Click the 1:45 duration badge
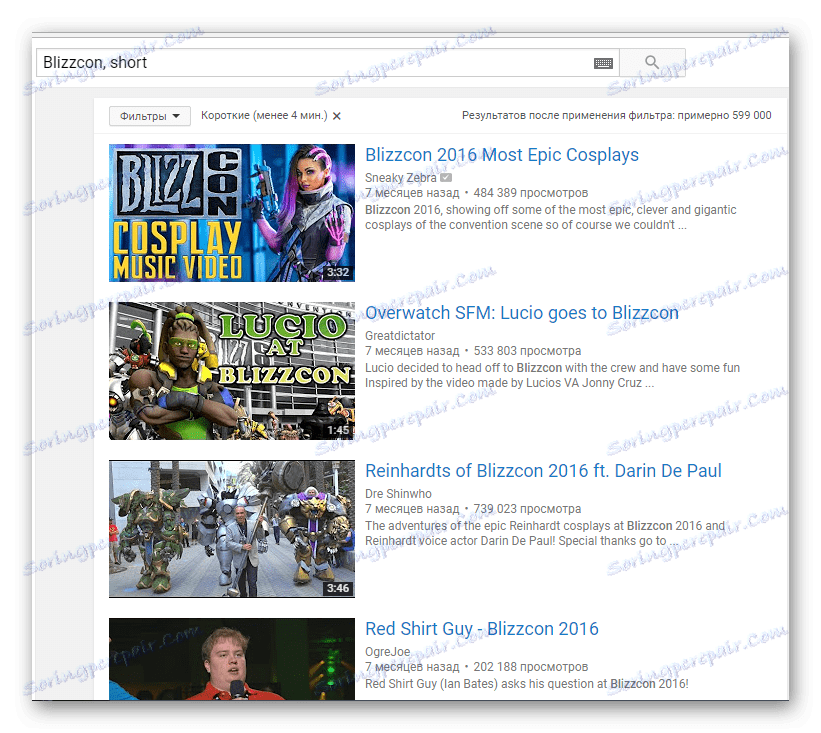 [x=338, y=430]
